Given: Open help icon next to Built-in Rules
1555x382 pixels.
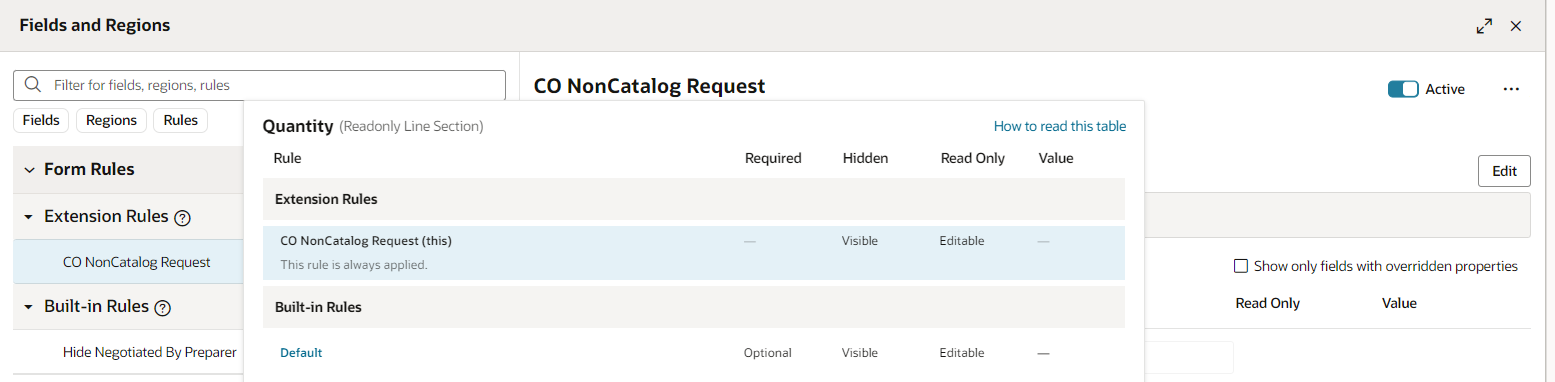Looking at the screenshot, I should coord(163,308).
